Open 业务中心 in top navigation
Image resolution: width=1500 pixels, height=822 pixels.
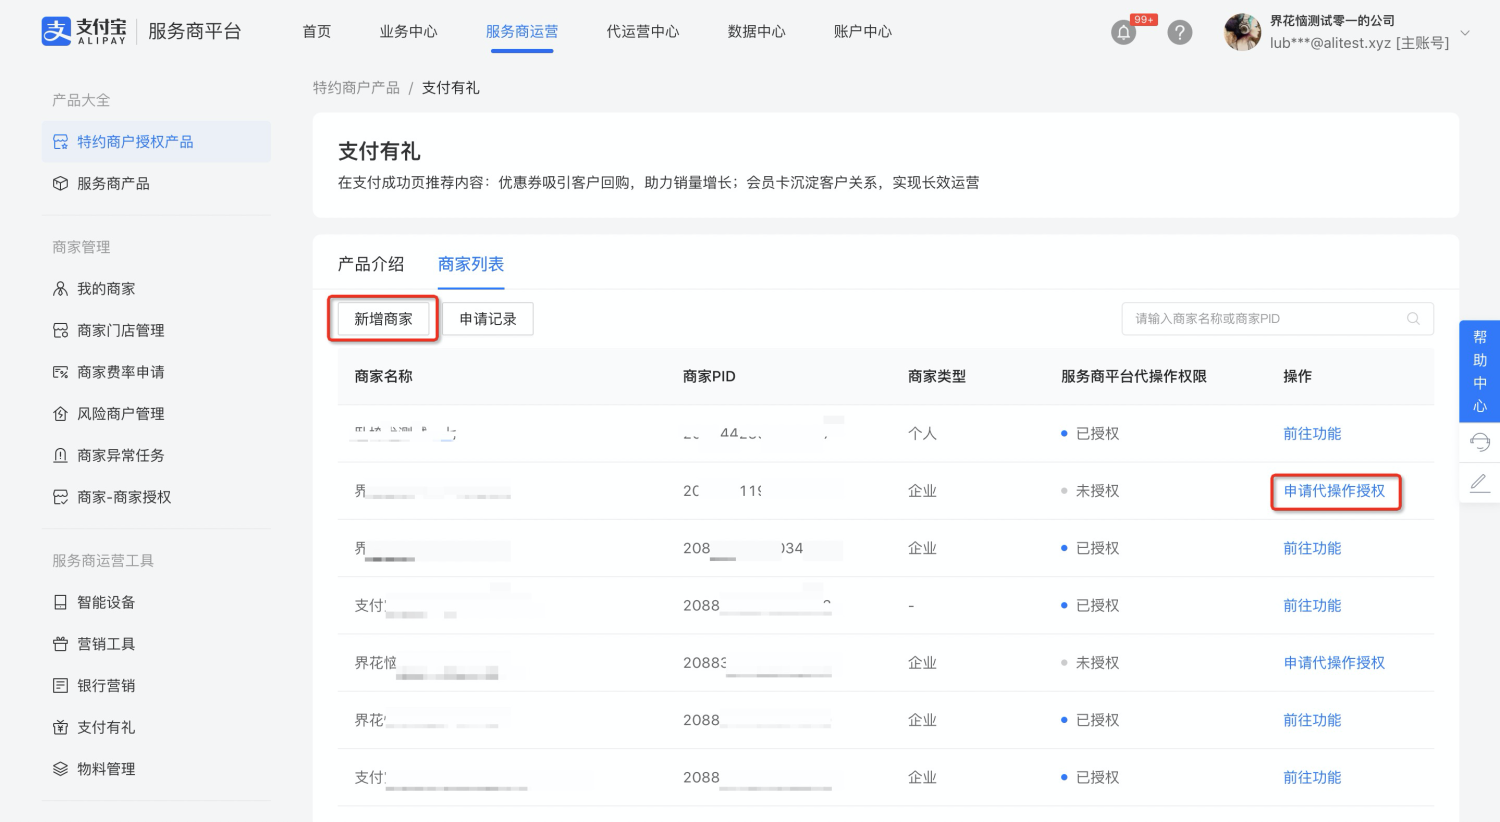tap(408, 31)
